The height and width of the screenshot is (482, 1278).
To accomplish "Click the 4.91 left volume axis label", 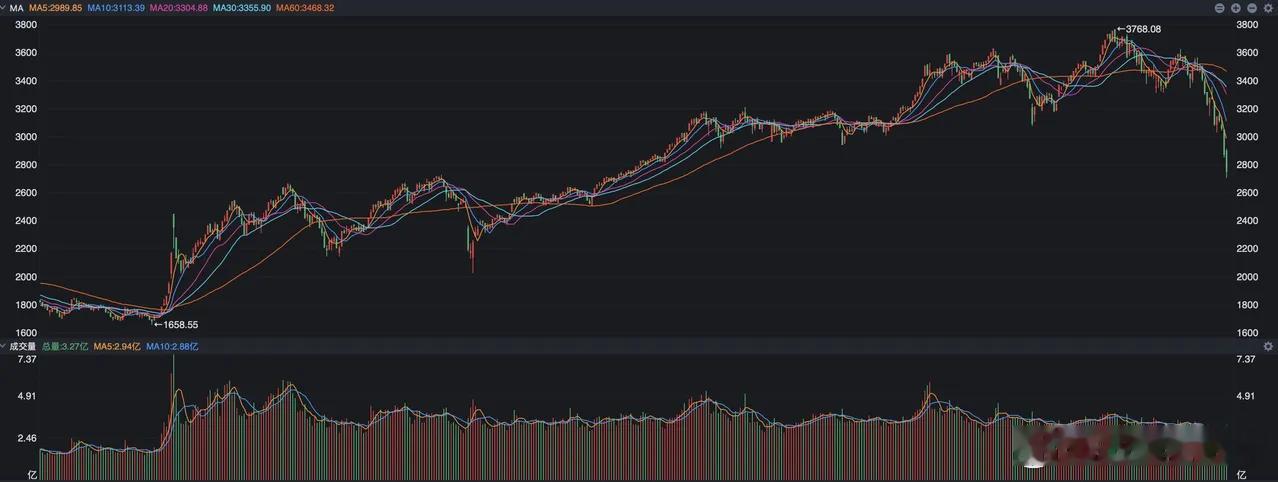I will click(x=26, y=397).
